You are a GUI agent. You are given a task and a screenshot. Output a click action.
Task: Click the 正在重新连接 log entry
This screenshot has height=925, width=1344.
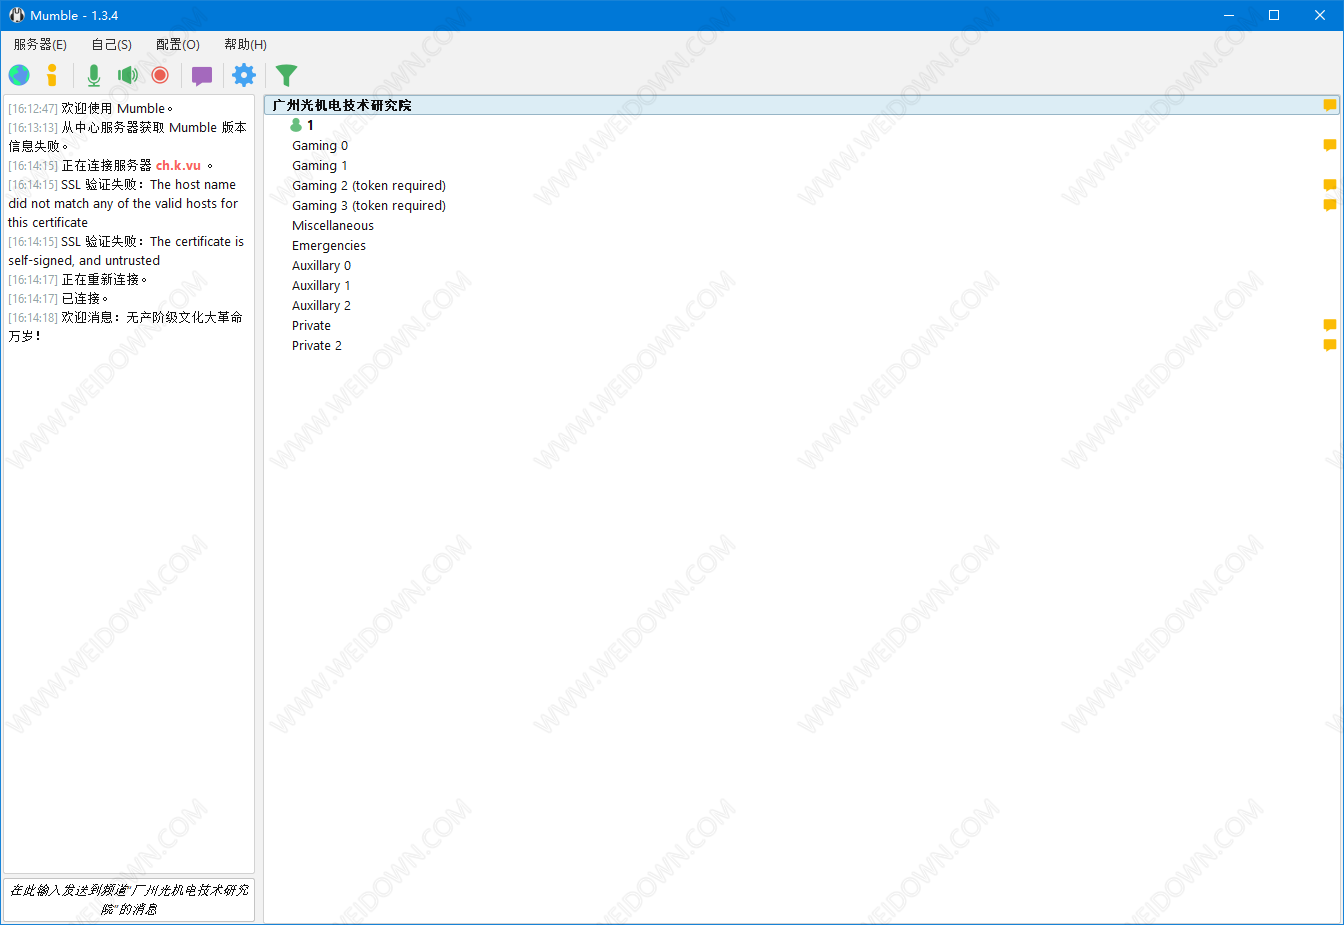pos(78,279)
